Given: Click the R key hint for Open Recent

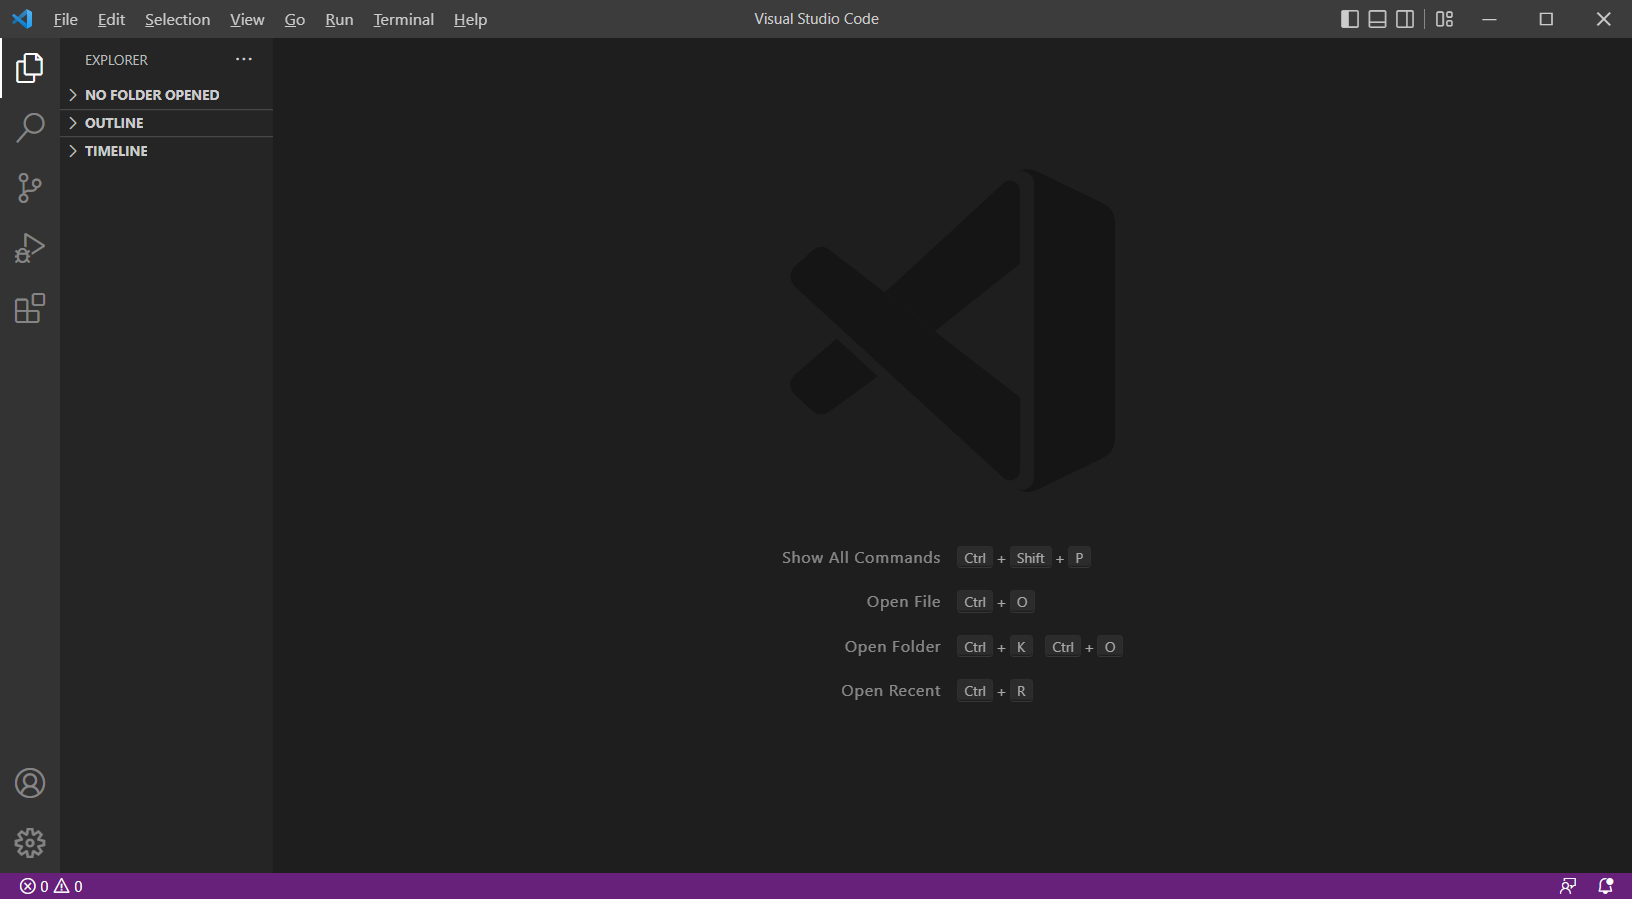Looking at the screenshot, I should (x=1021, y=691).
